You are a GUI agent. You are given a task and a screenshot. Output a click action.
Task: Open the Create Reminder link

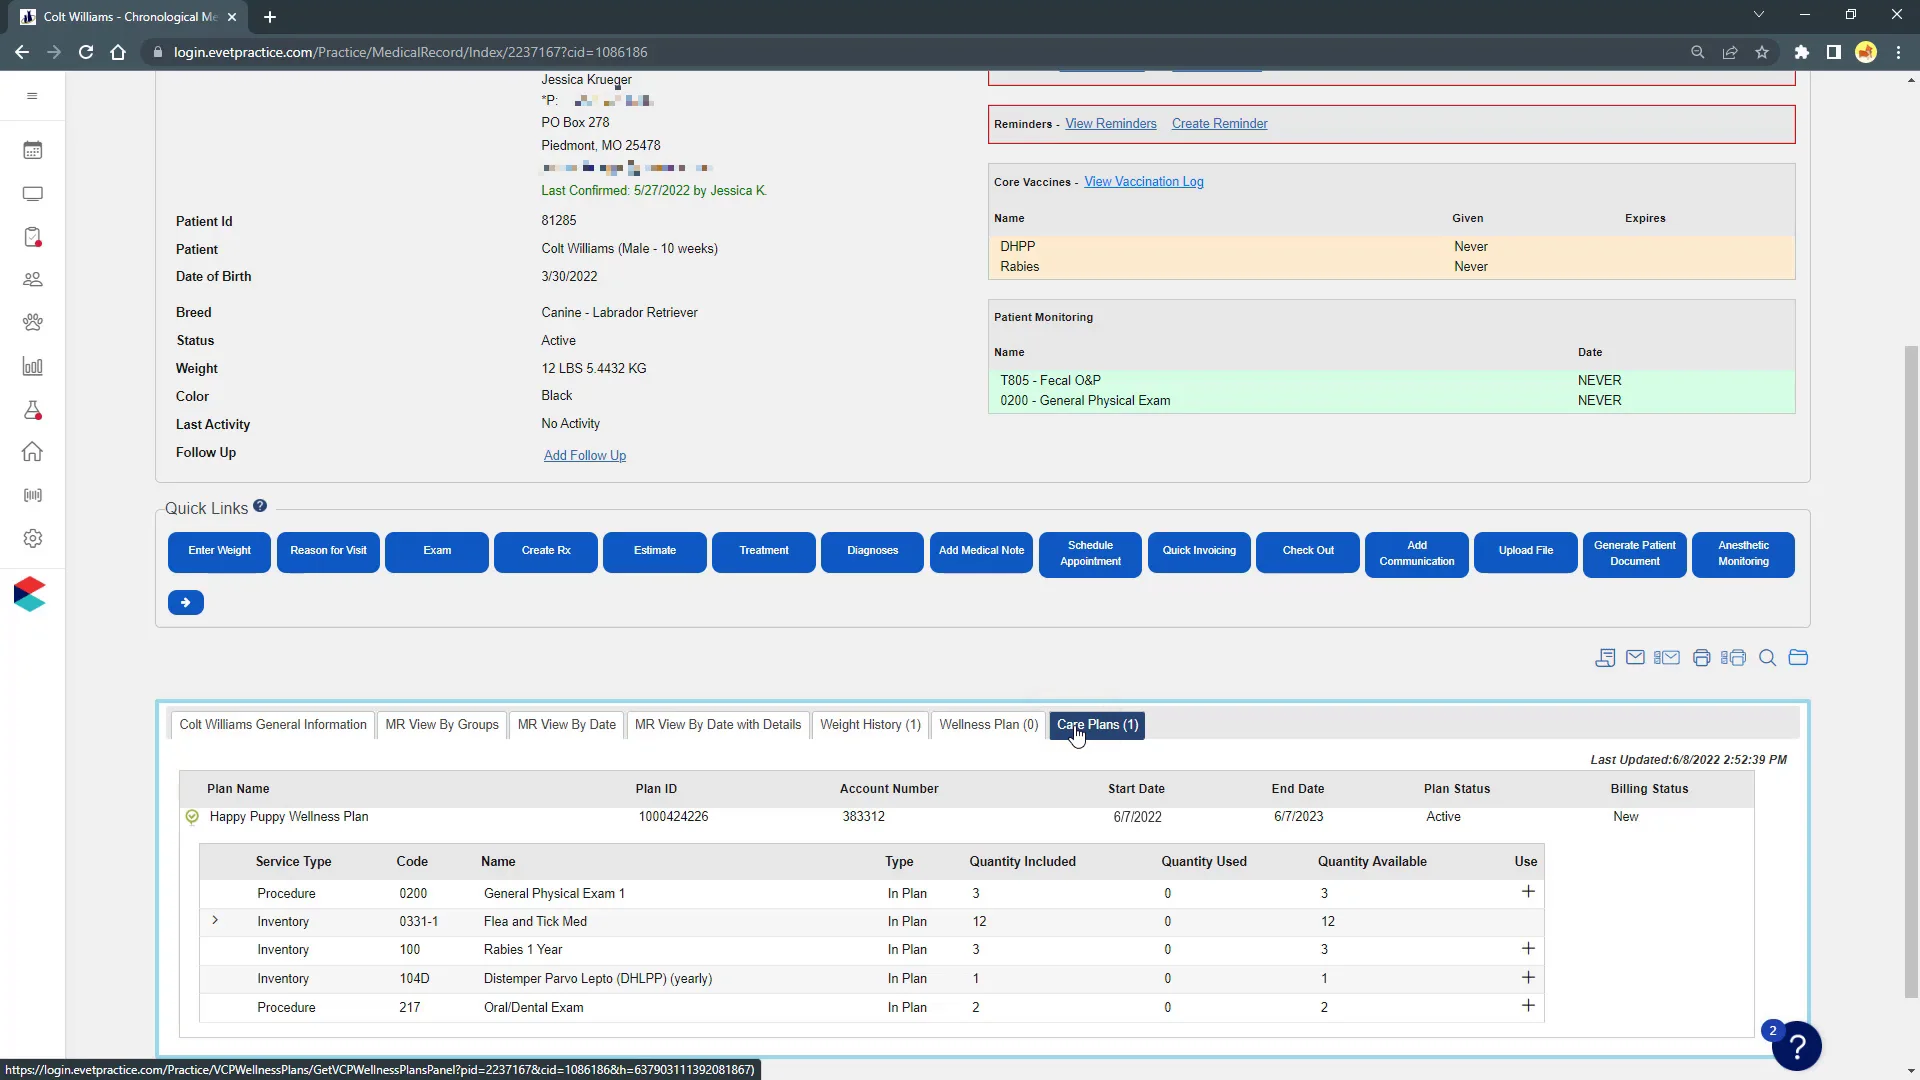tap(1220, 124)
